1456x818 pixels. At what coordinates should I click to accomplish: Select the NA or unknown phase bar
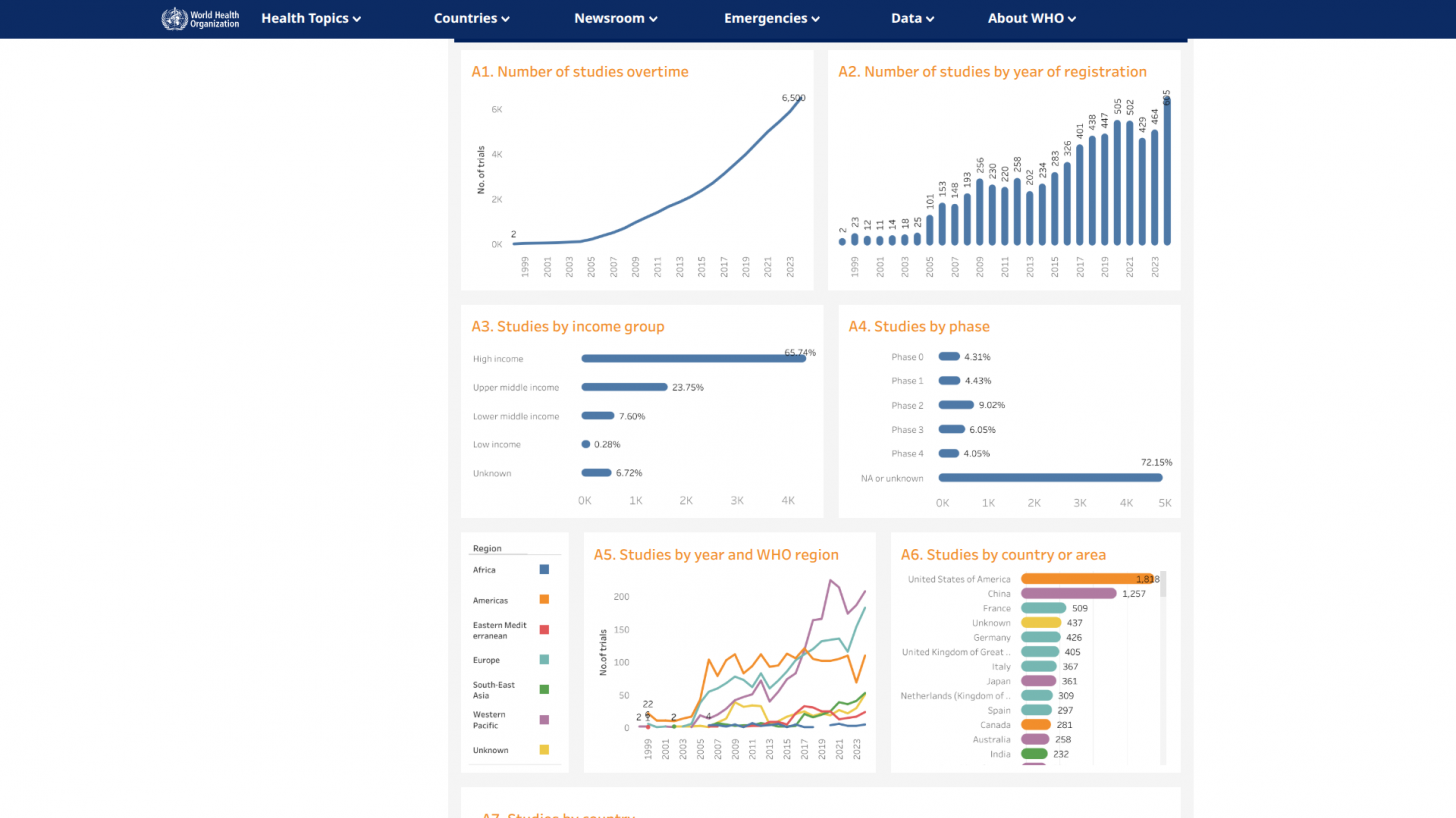pyautogui.click(x=1050, y=478)
